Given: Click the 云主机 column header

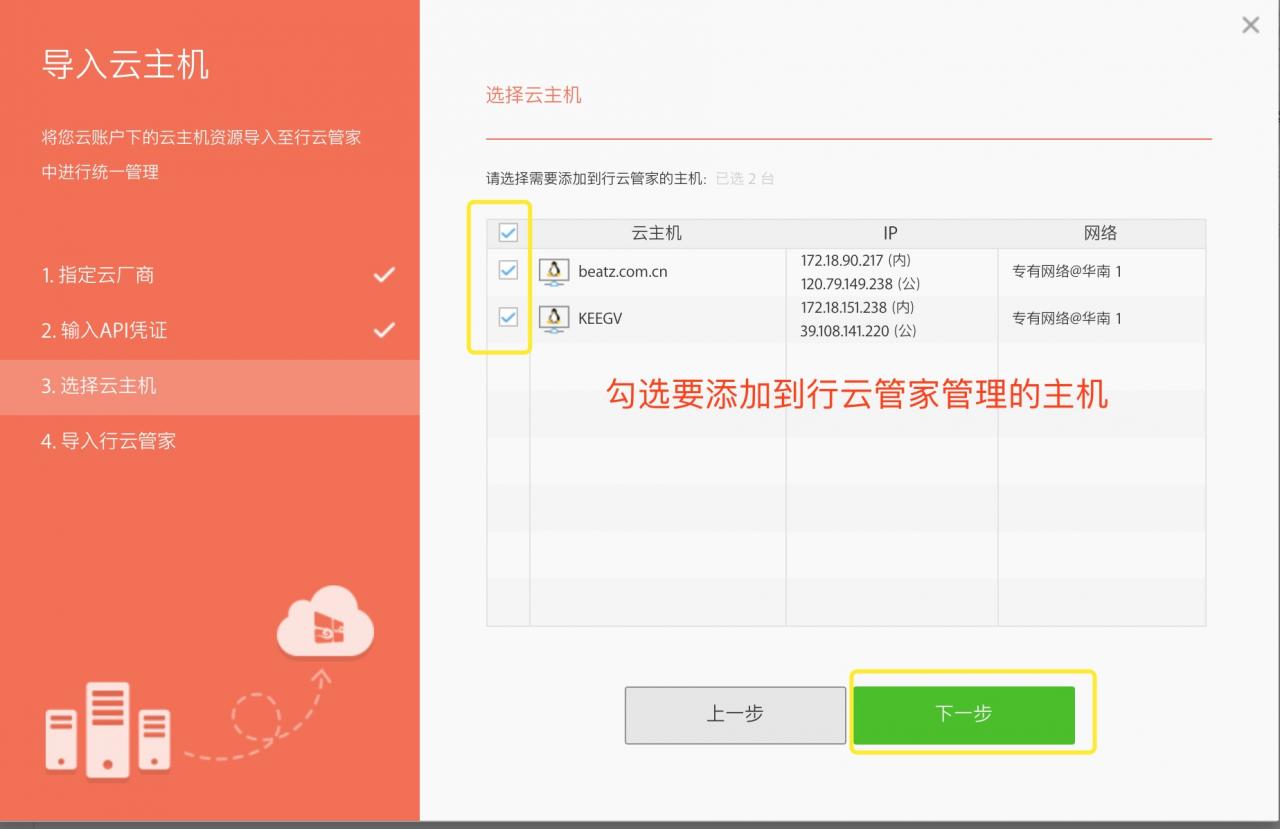Looking at the screenshot, I should (x=657, y=233).
